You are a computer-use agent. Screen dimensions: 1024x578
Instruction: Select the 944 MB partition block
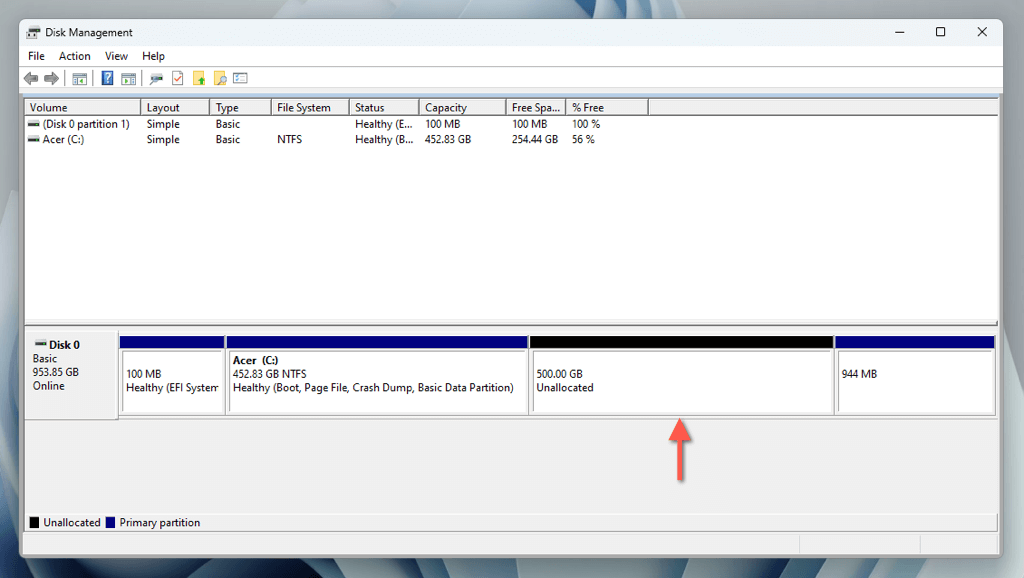[x=915, y=376]
